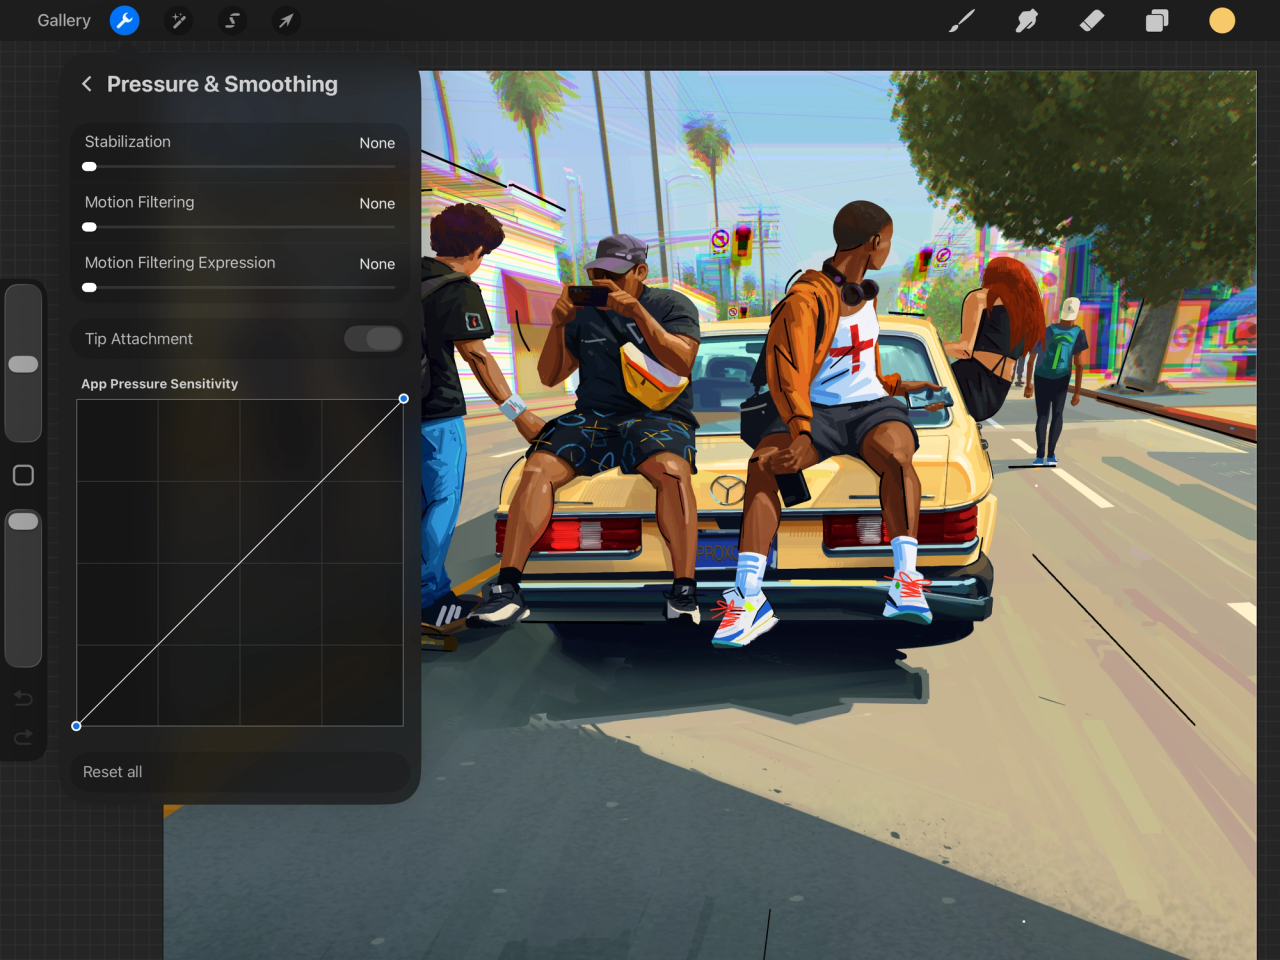Open the Gallery view
Viewport: 1280px width, 960px height.
click(x=64, y=20)
